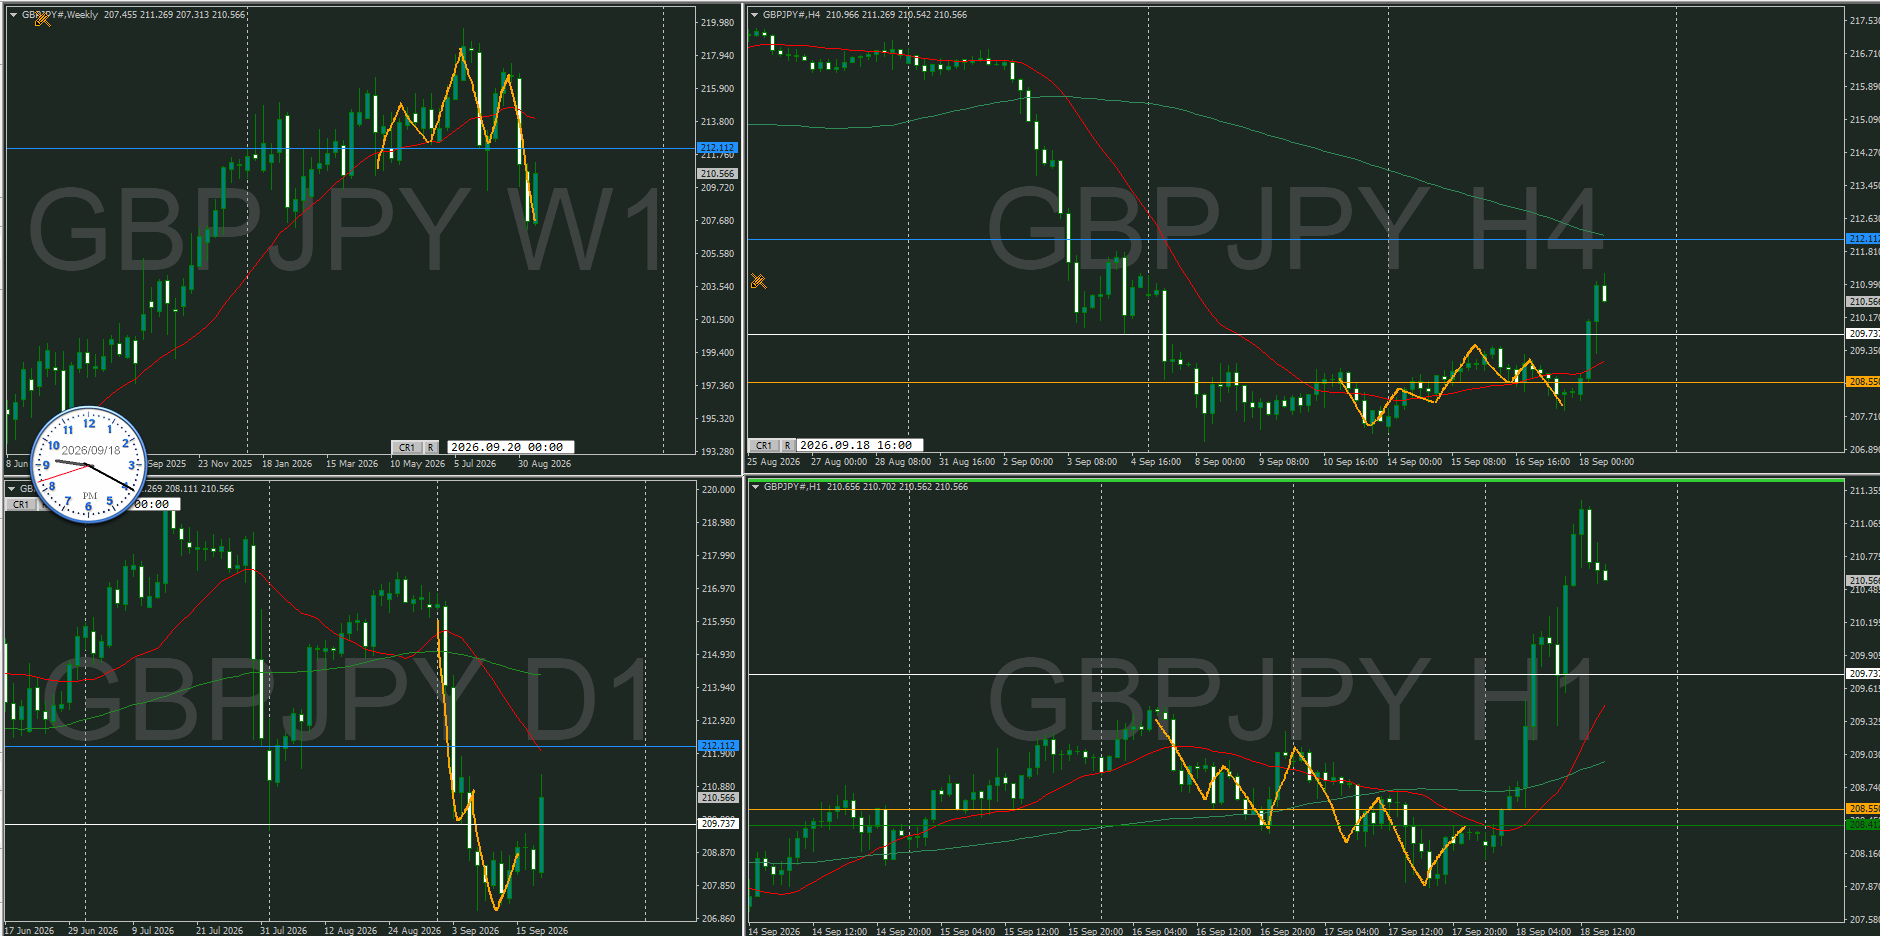Click the R button on the H4 chart

788,446
